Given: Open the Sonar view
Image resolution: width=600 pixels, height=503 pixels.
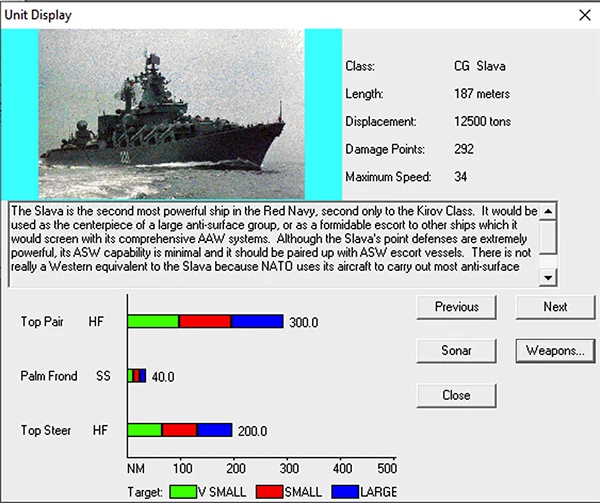Looking at the screenshot, I should pyautogui.click(x=456, y=351).
